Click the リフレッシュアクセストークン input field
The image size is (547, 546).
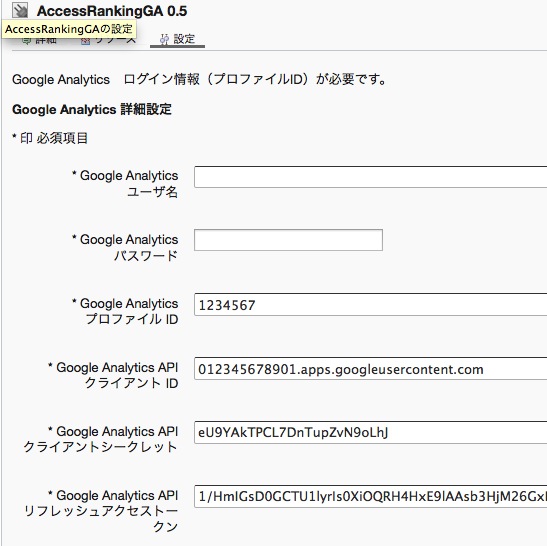[x=370, y=496]
